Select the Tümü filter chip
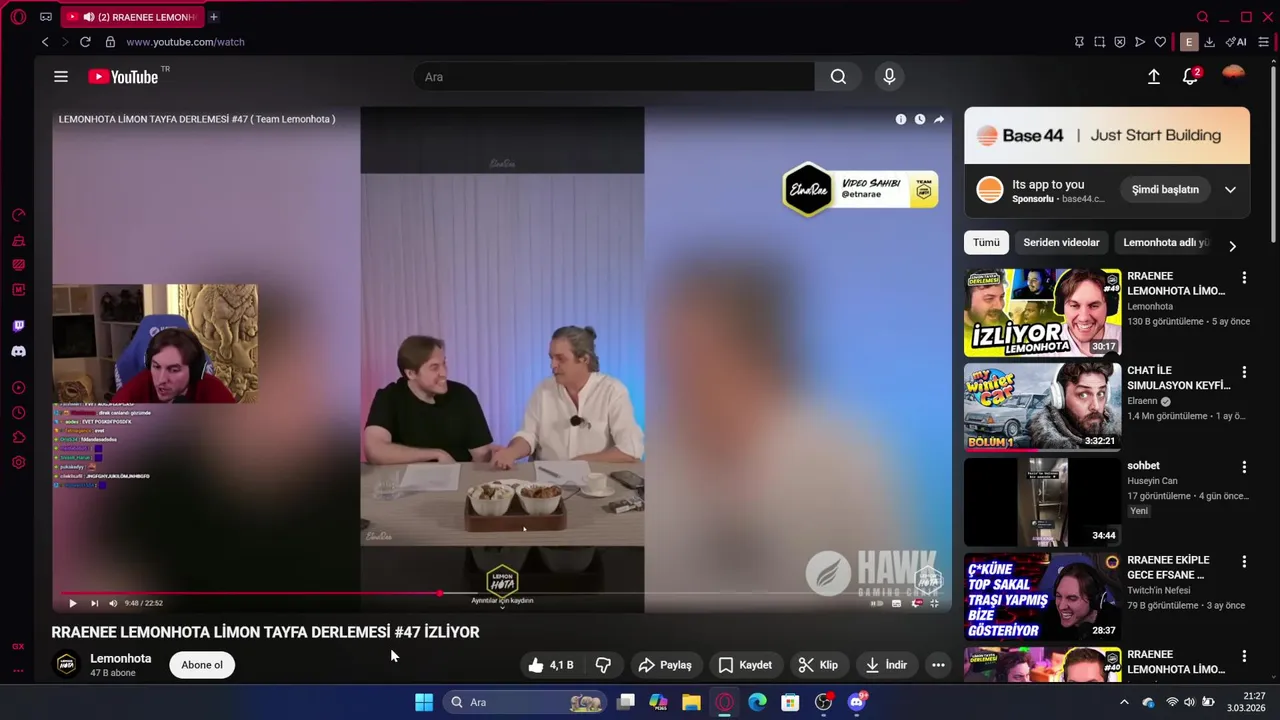 coord(986,242)
